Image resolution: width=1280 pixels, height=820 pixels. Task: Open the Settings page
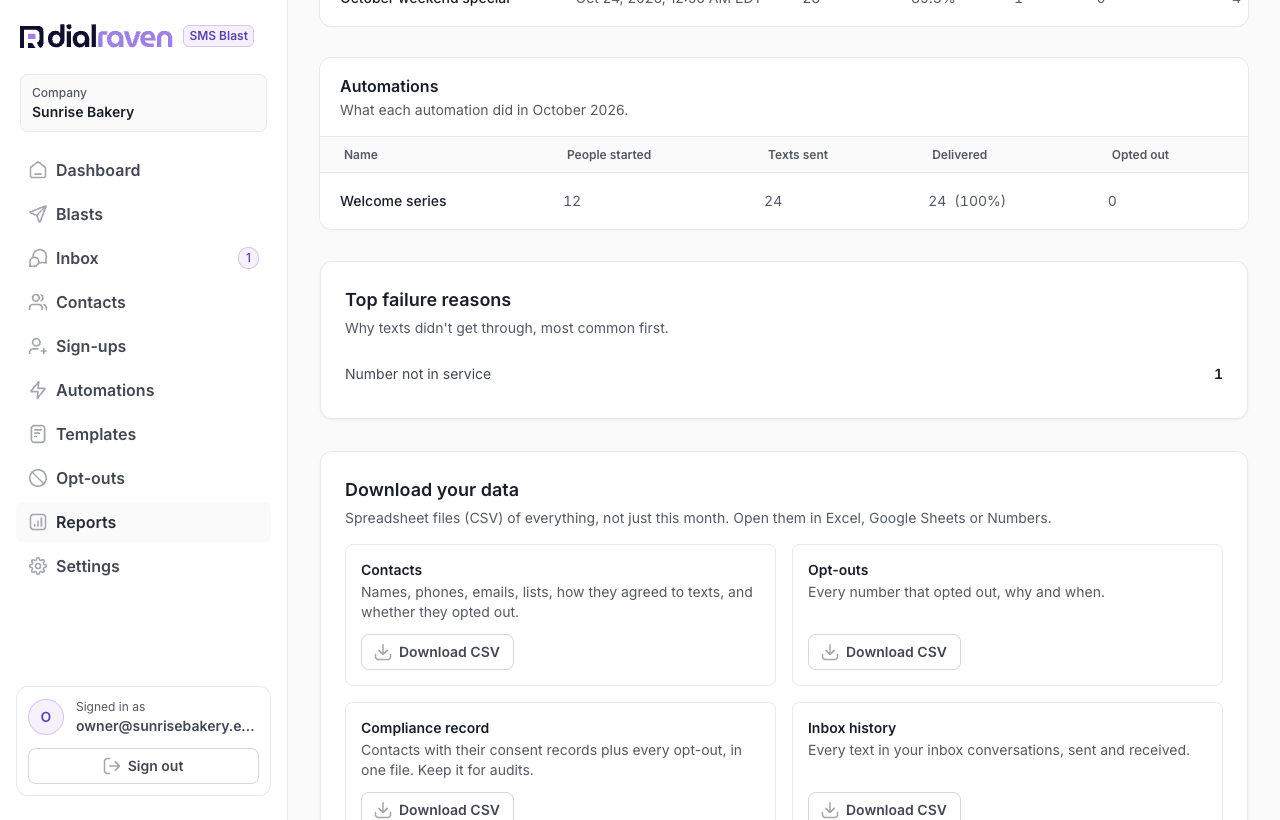tap(143, 566)
